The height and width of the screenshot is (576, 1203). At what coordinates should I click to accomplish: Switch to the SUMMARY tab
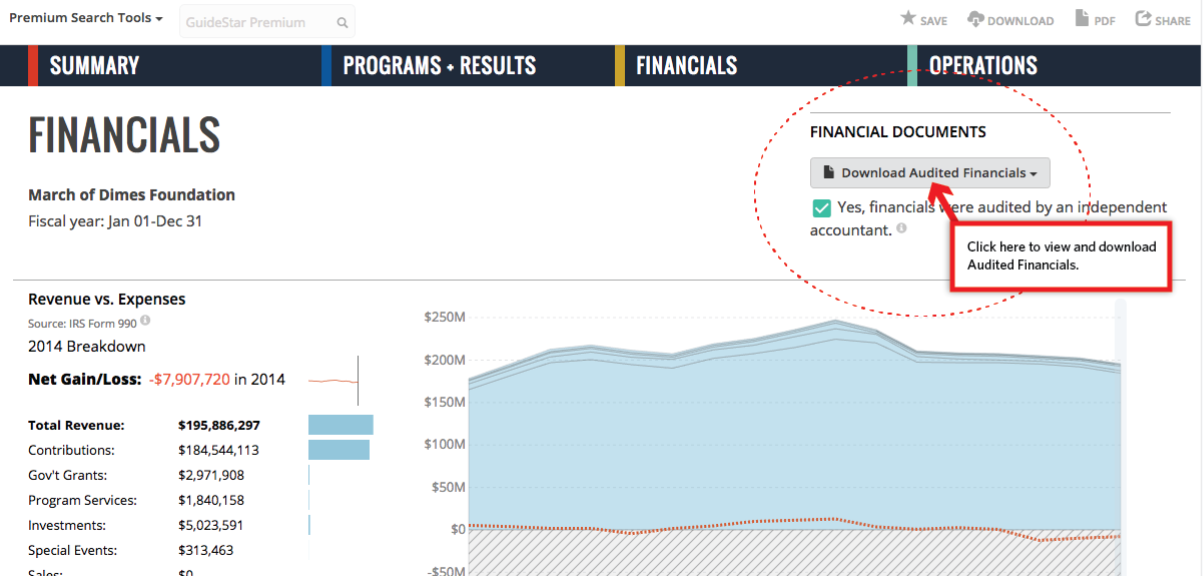tap(94, 65)
